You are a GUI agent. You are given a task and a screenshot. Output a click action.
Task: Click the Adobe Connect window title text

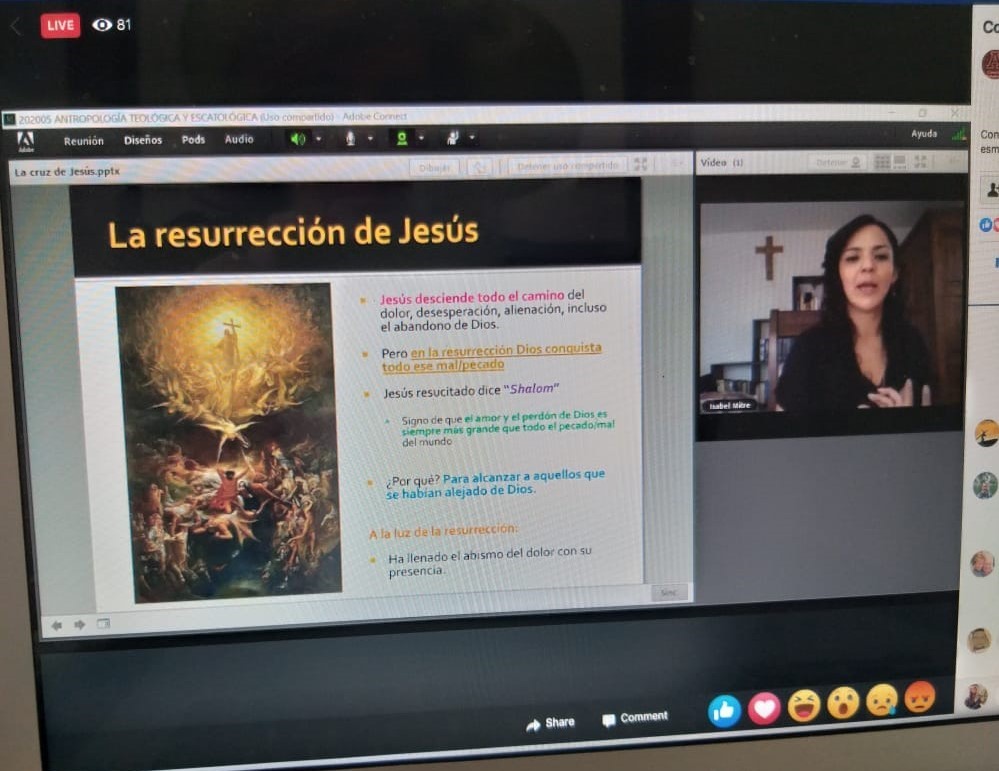213,117
